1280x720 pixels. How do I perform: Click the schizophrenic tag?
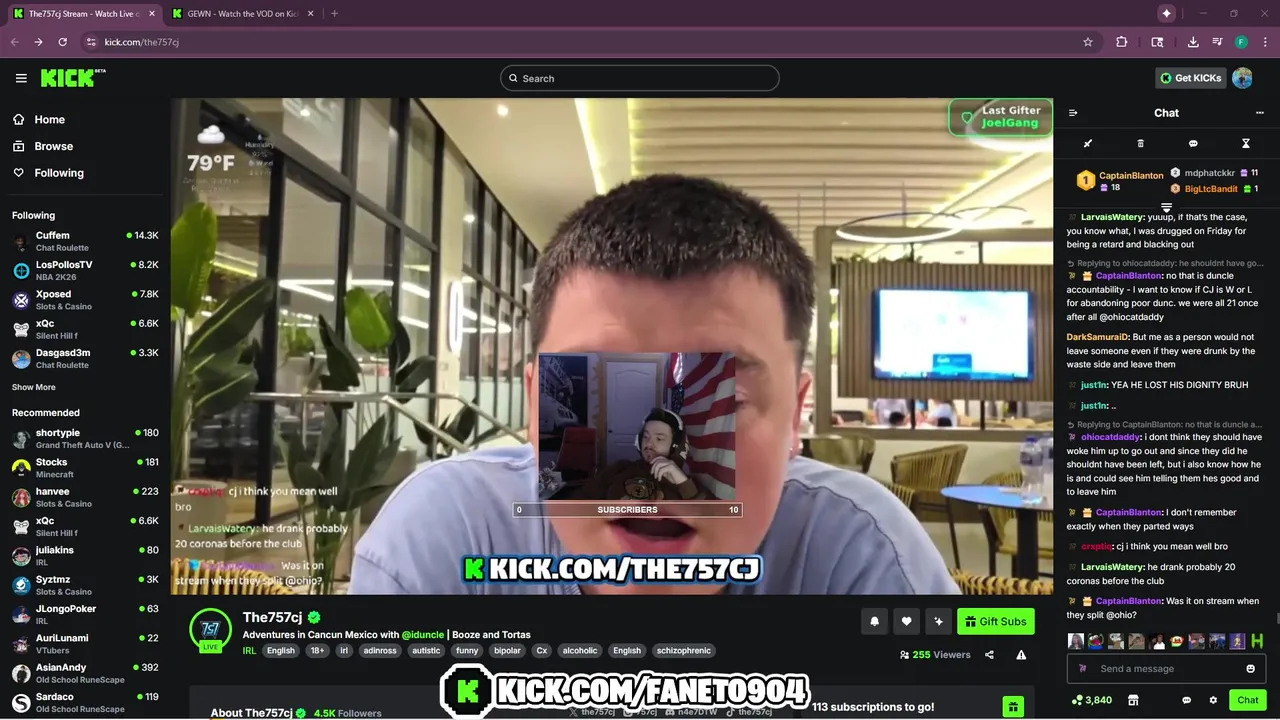pos(684,650)
